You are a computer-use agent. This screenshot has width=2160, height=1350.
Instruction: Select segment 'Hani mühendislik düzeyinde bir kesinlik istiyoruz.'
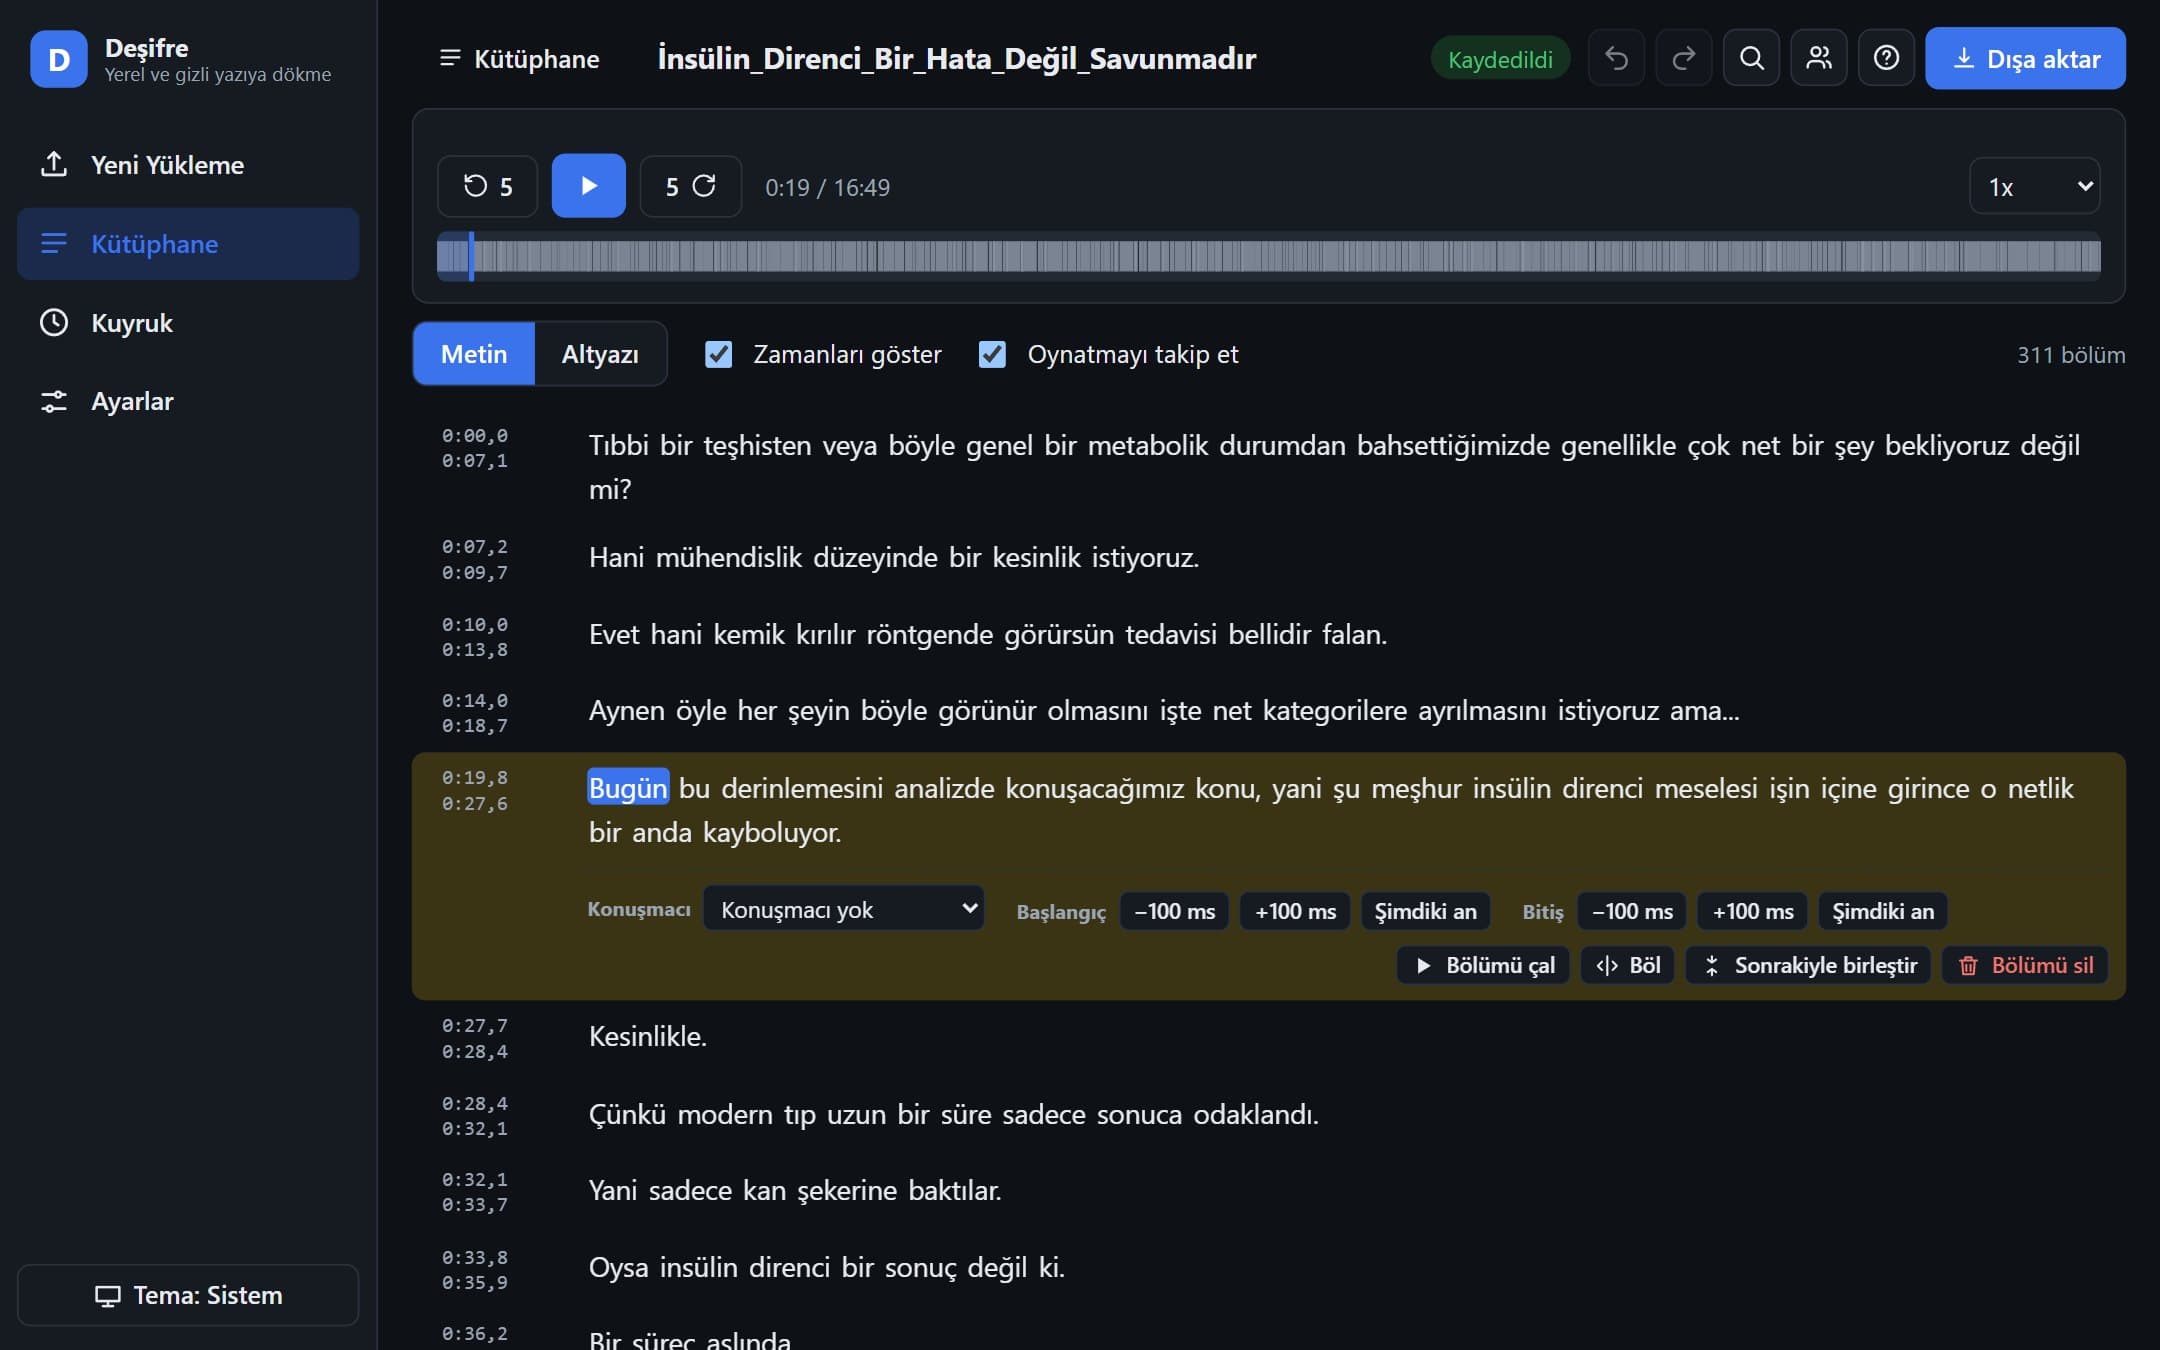(x=894, y=557)
